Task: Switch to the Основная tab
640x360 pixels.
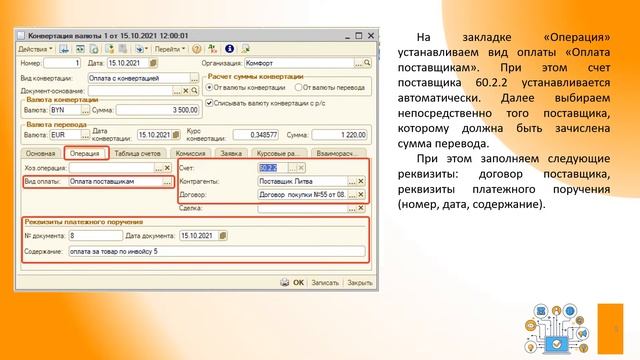Action: click(x=40, y=153)
